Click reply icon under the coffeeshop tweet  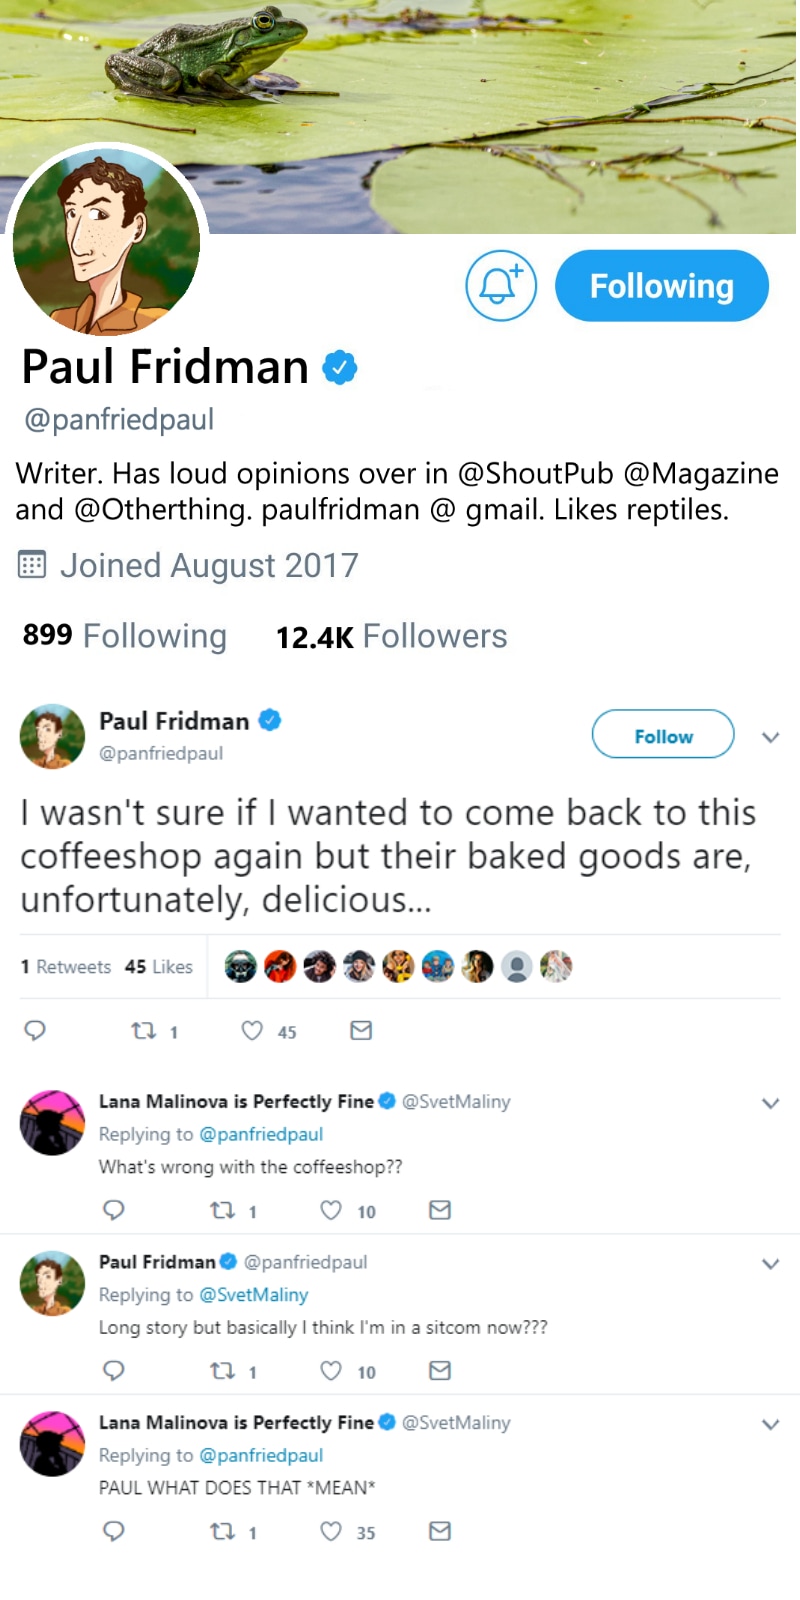click(x=35, y=1030)
